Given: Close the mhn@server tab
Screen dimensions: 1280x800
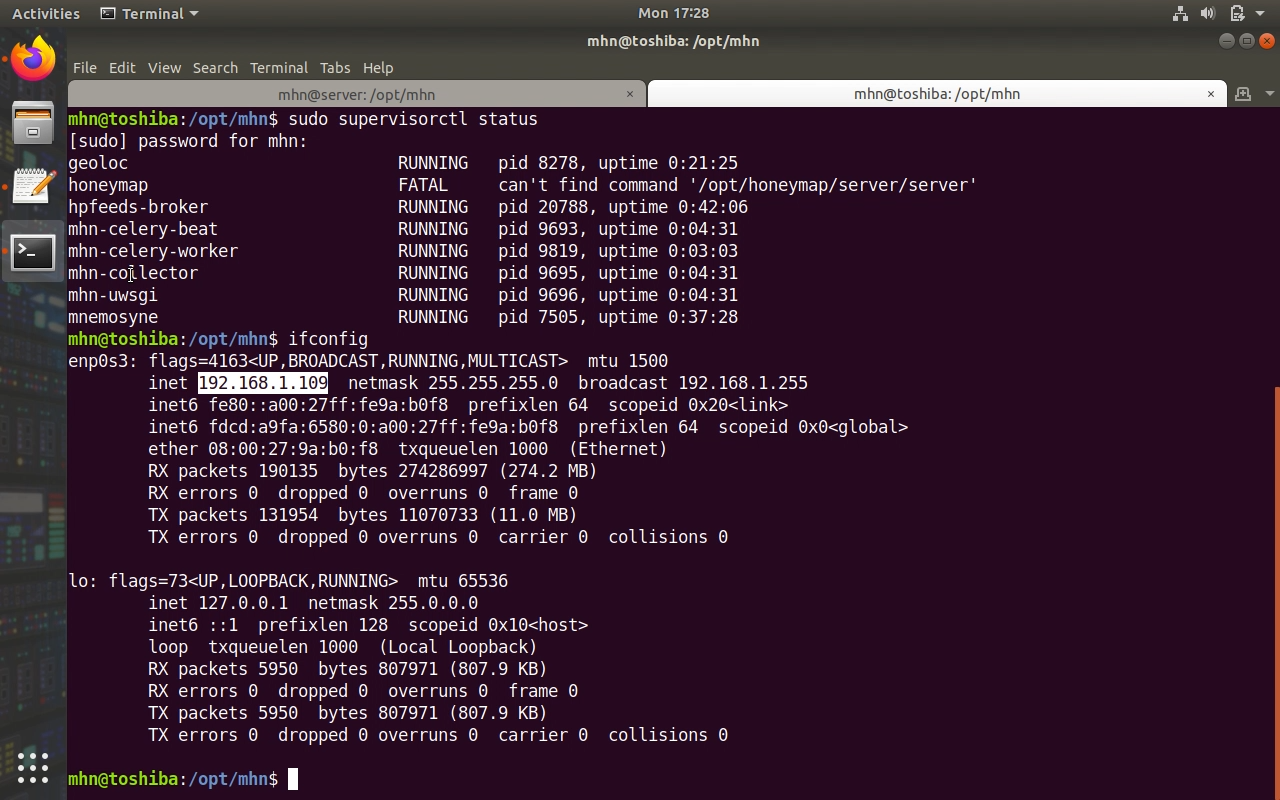Looking at the screenshot, I should [630, 94].
